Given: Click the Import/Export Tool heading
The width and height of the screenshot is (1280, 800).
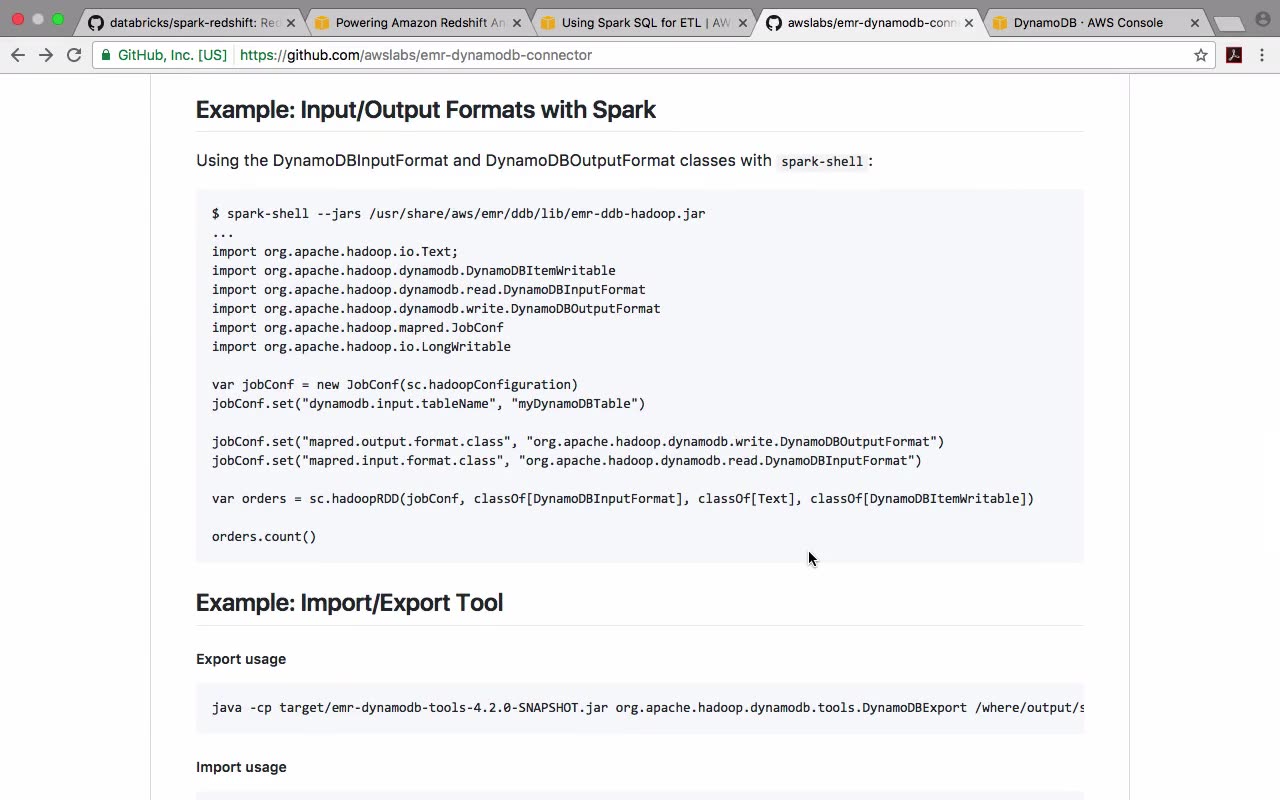Looking at the screenshot, I should tap(349, 602).
